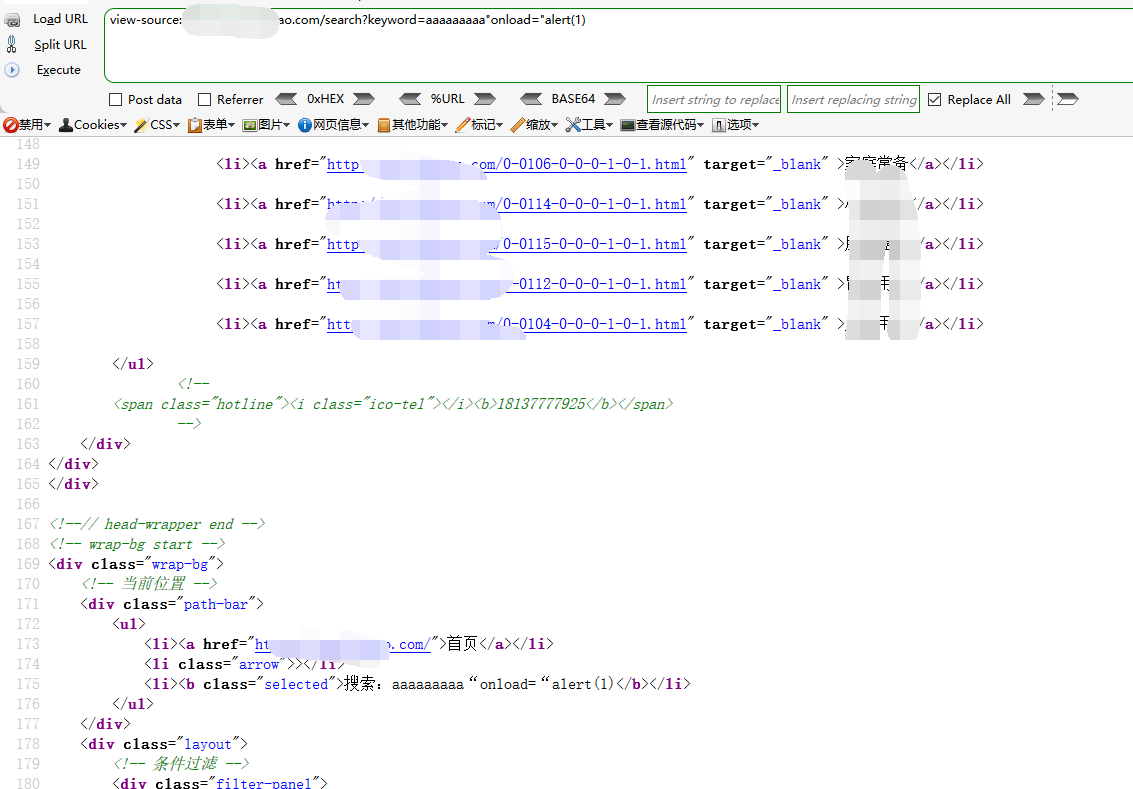
Task: Click the "selected" class value
Action: point(296,684)
